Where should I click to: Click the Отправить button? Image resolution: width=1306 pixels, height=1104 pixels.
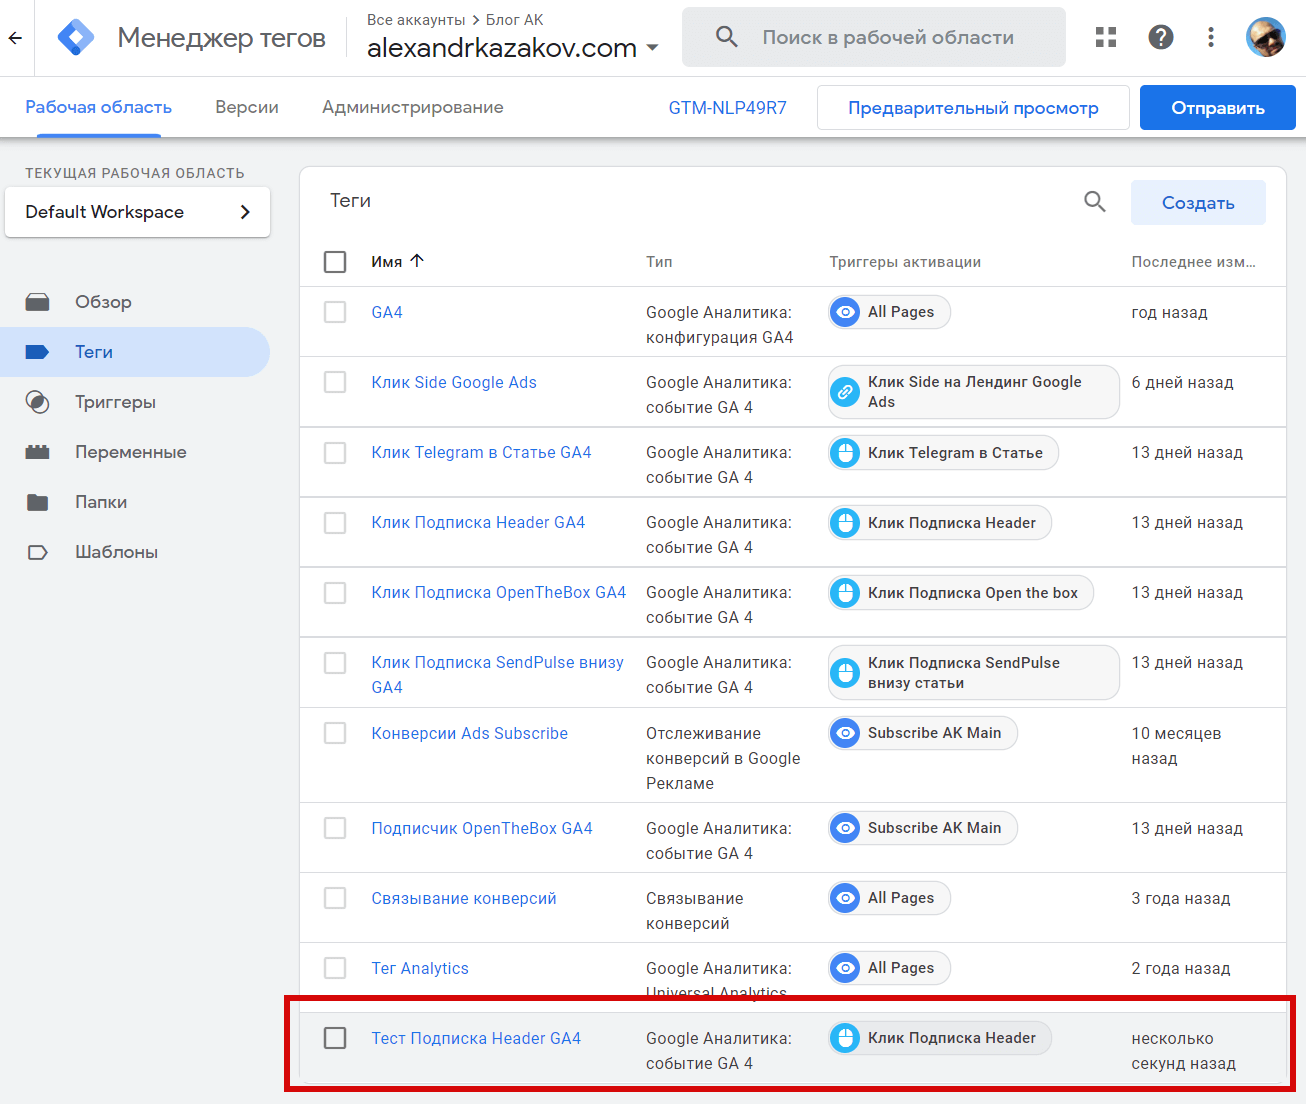(x=1217, y=107)
